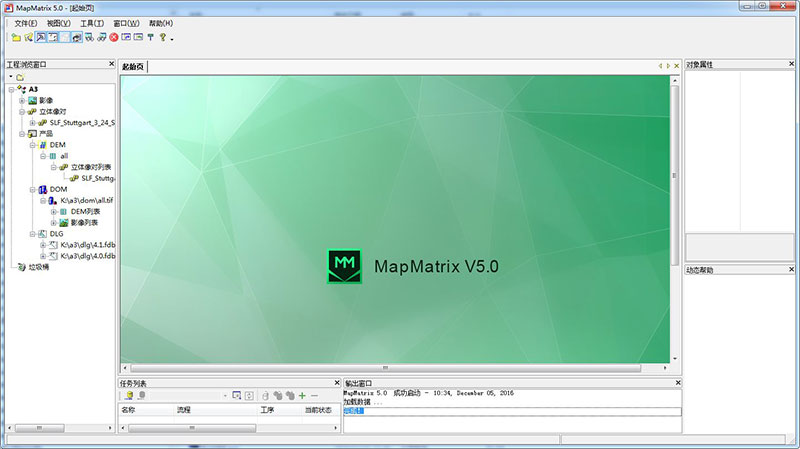Collapse the DOM tree node

[33, 189]
